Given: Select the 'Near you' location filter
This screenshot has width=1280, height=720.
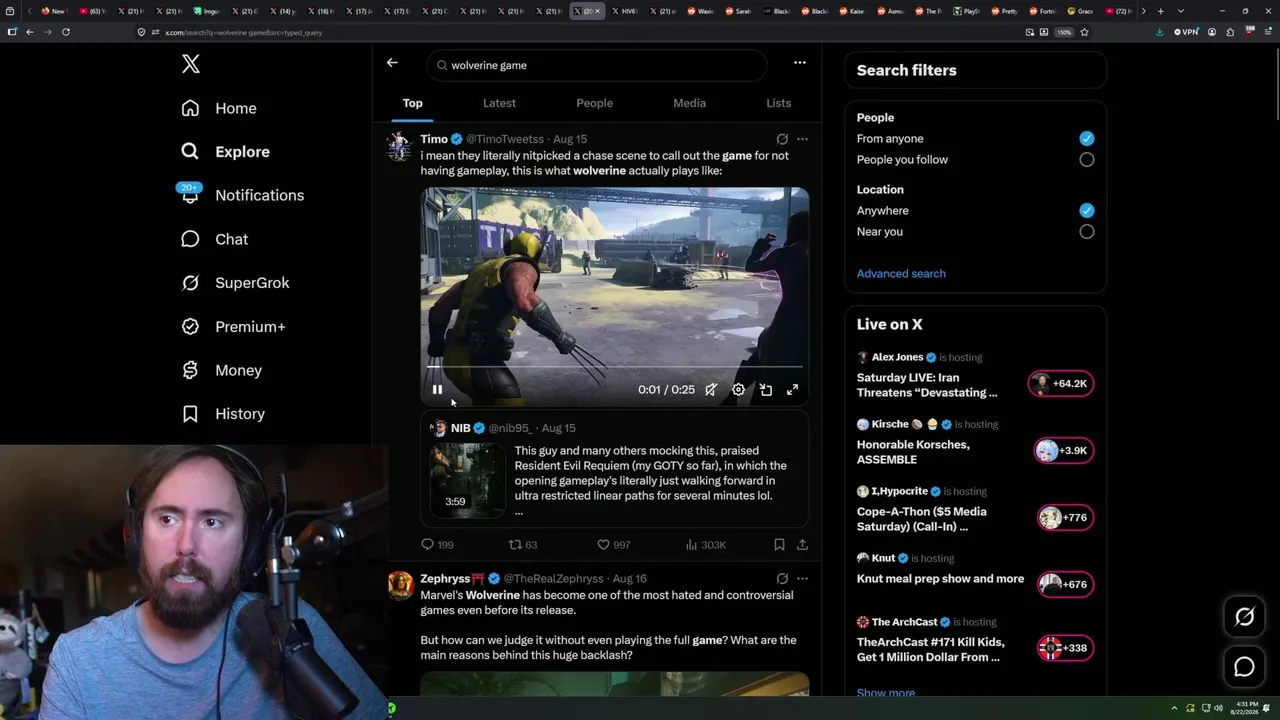Looking at the screenshot, I should 1087,232.
